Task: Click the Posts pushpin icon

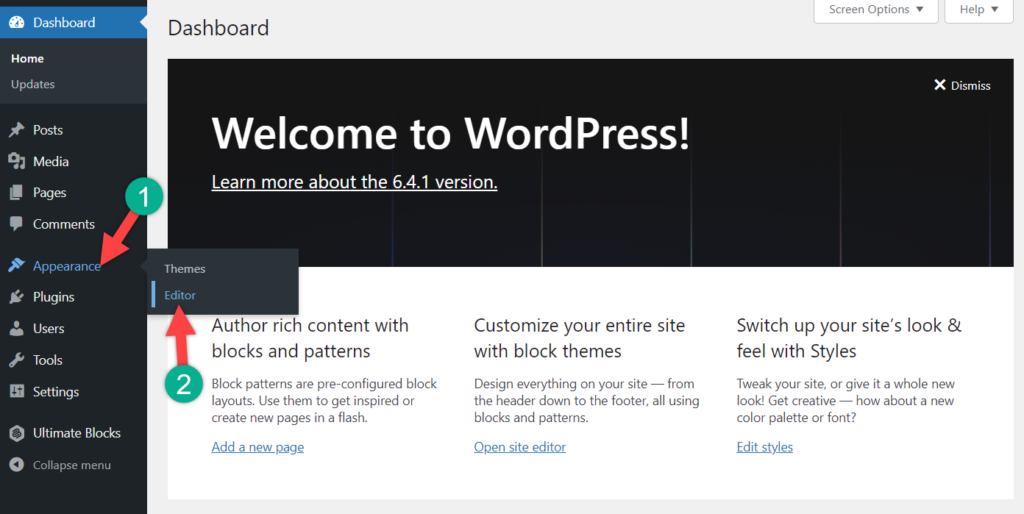Action: point(16,130)
